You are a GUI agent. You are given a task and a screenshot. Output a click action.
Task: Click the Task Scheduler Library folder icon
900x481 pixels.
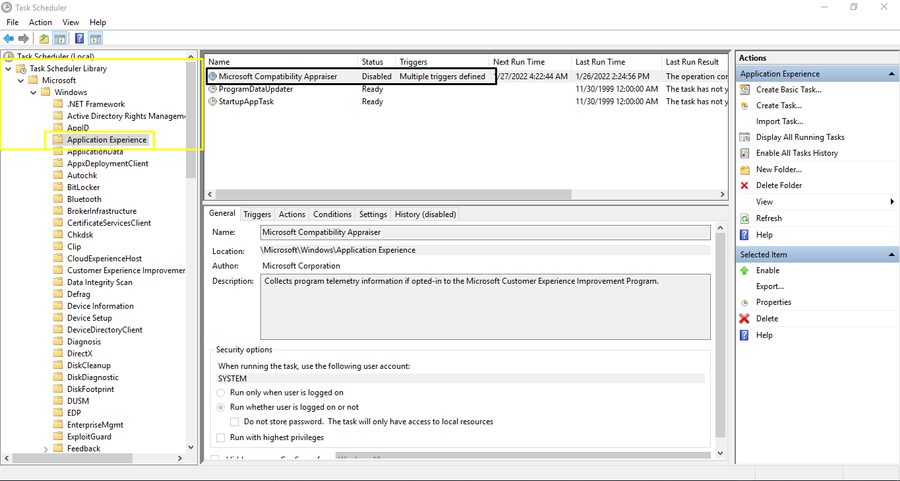point(21,68)
